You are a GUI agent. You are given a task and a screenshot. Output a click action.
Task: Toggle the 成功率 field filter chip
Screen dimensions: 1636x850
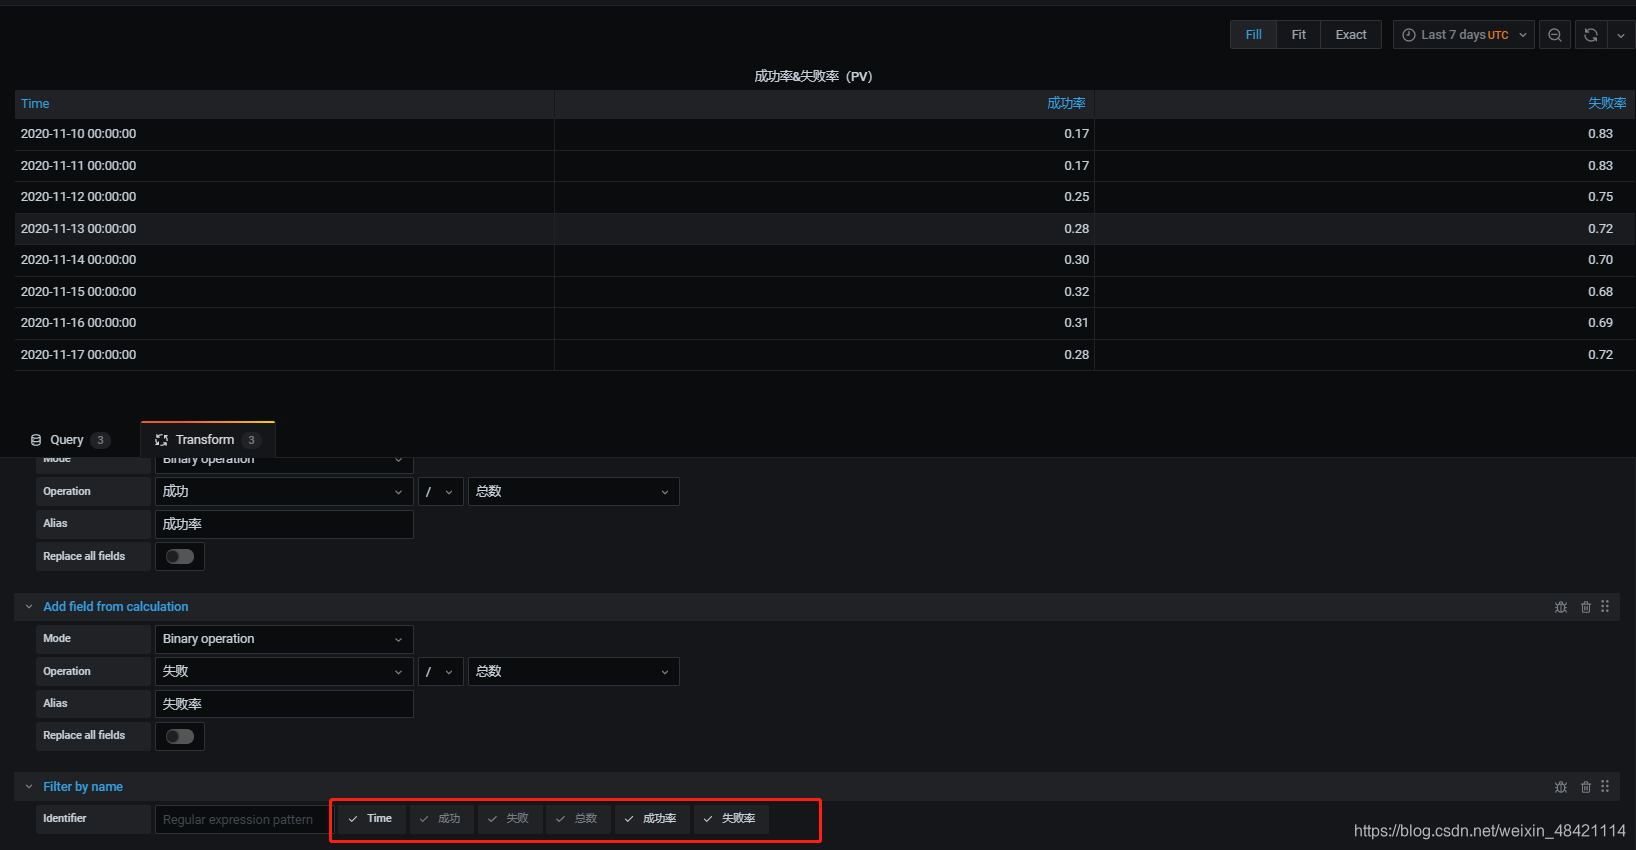(652, 819)
